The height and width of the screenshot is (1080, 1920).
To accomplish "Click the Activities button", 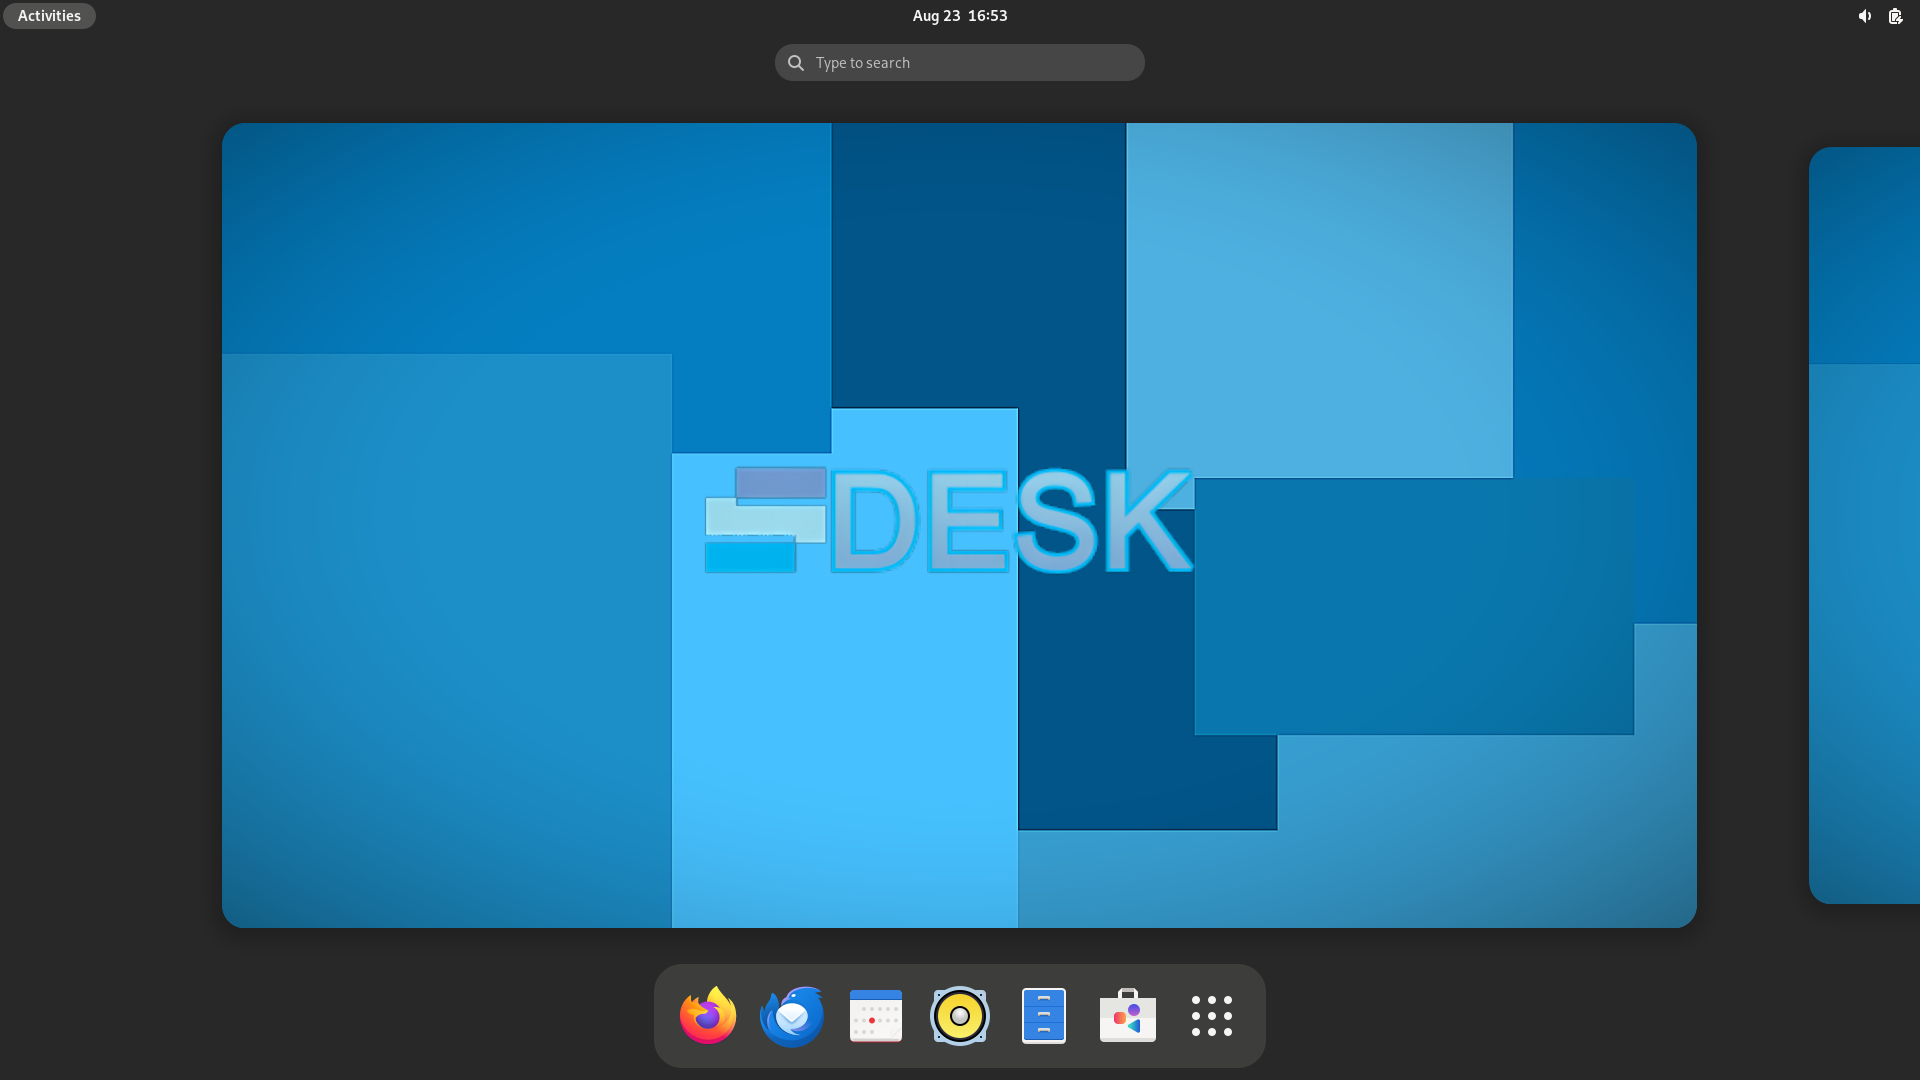I will (49, 16).
